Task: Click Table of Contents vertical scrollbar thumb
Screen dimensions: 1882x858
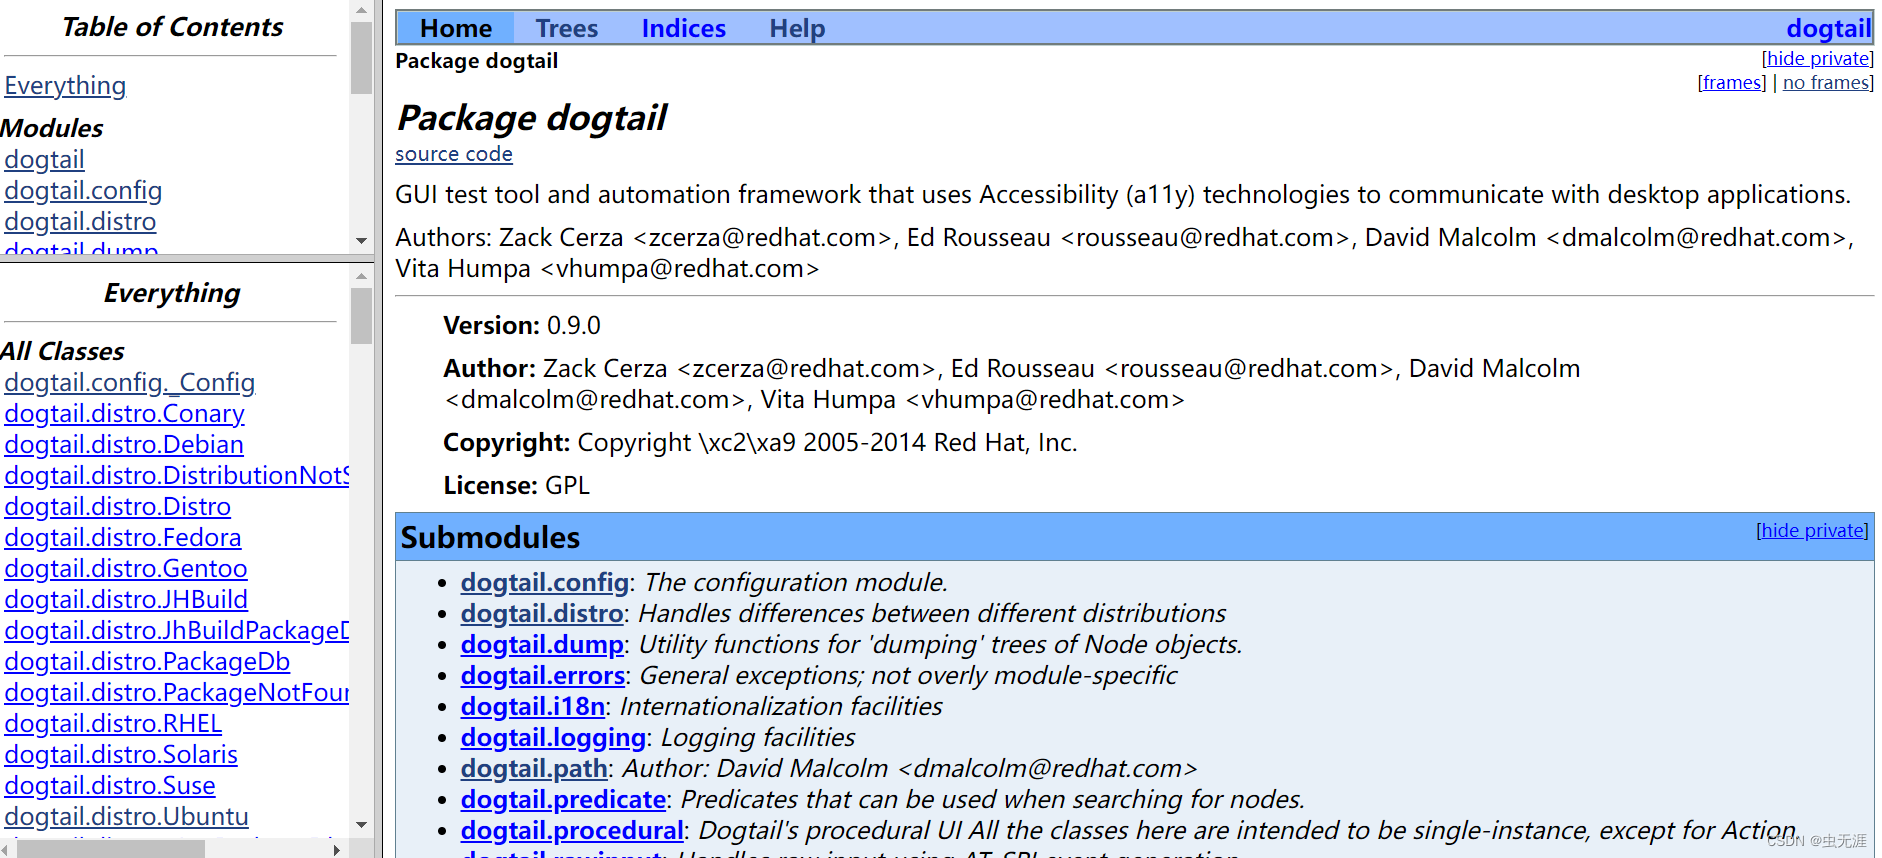Action: click(362, 58)
